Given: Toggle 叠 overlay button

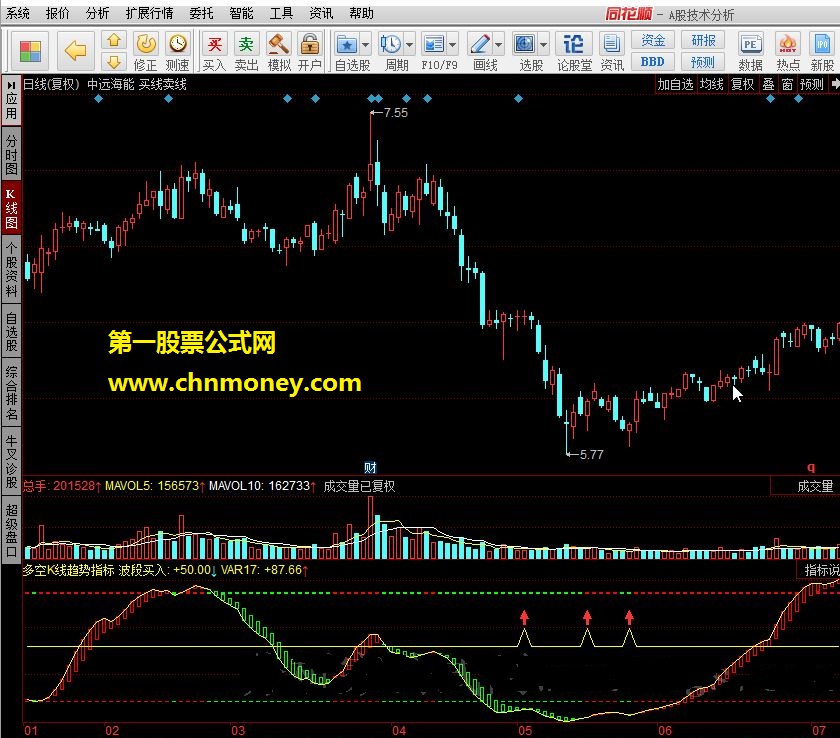Looking at the screenshot, I should click(768, 84).
